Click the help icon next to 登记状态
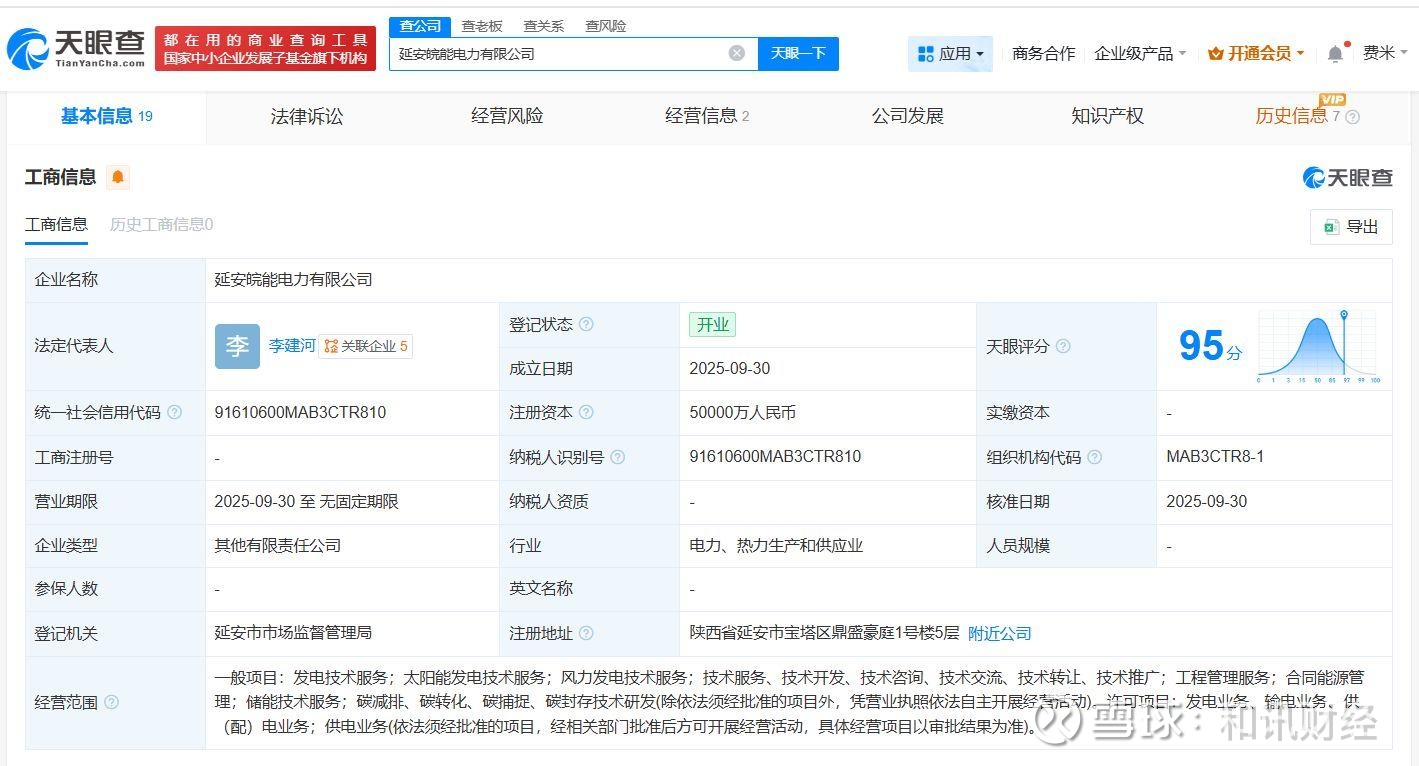The image size is (1419, 766). pos(586,325)
